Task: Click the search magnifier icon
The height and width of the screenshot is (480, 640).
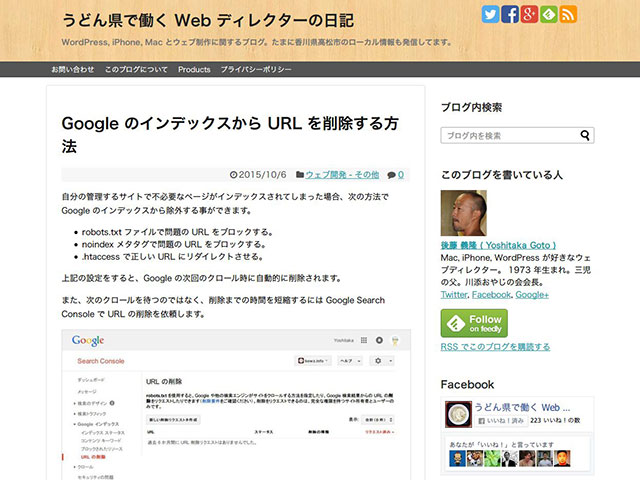Action: (x=585, y=135)
